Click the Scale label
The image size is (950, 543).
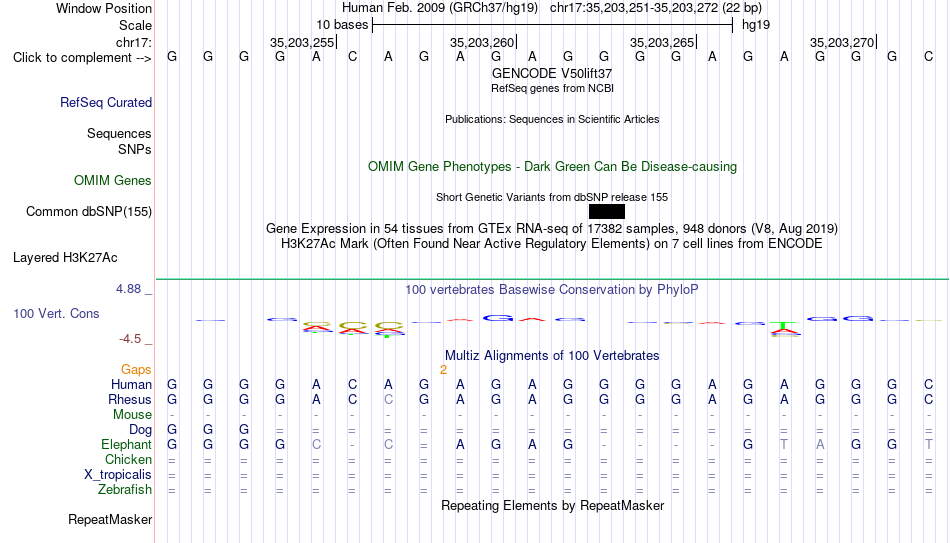tap(135, 25)
